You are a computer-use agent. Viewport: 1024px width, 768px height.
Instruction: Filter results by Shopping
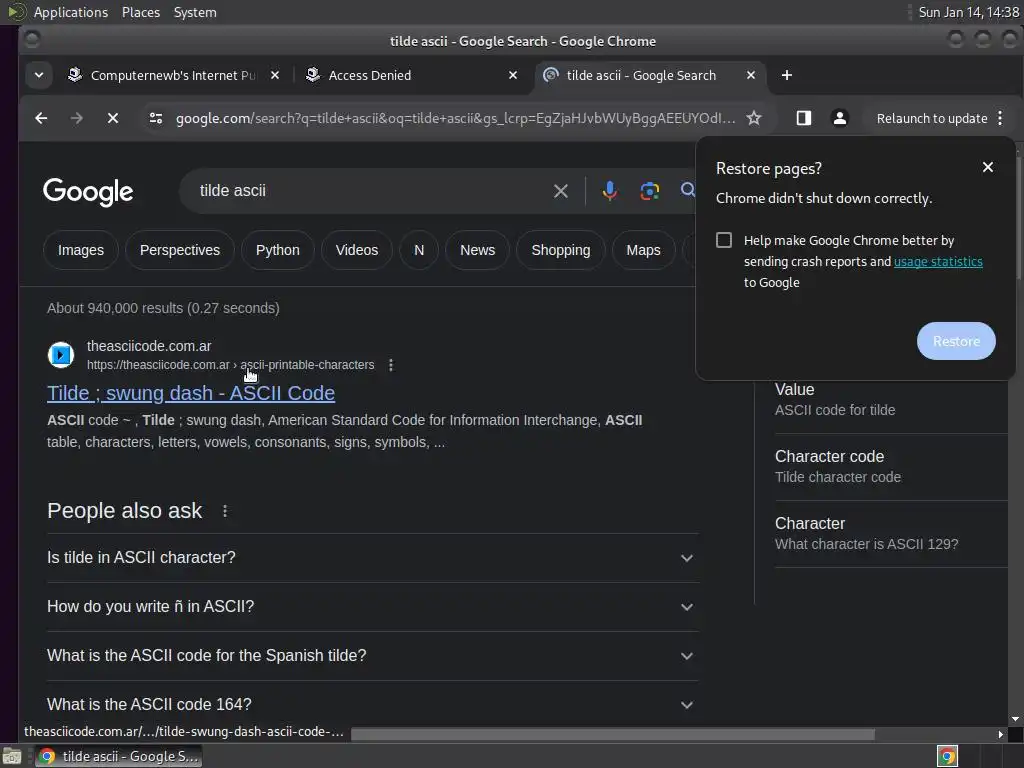tap(561, 250)
